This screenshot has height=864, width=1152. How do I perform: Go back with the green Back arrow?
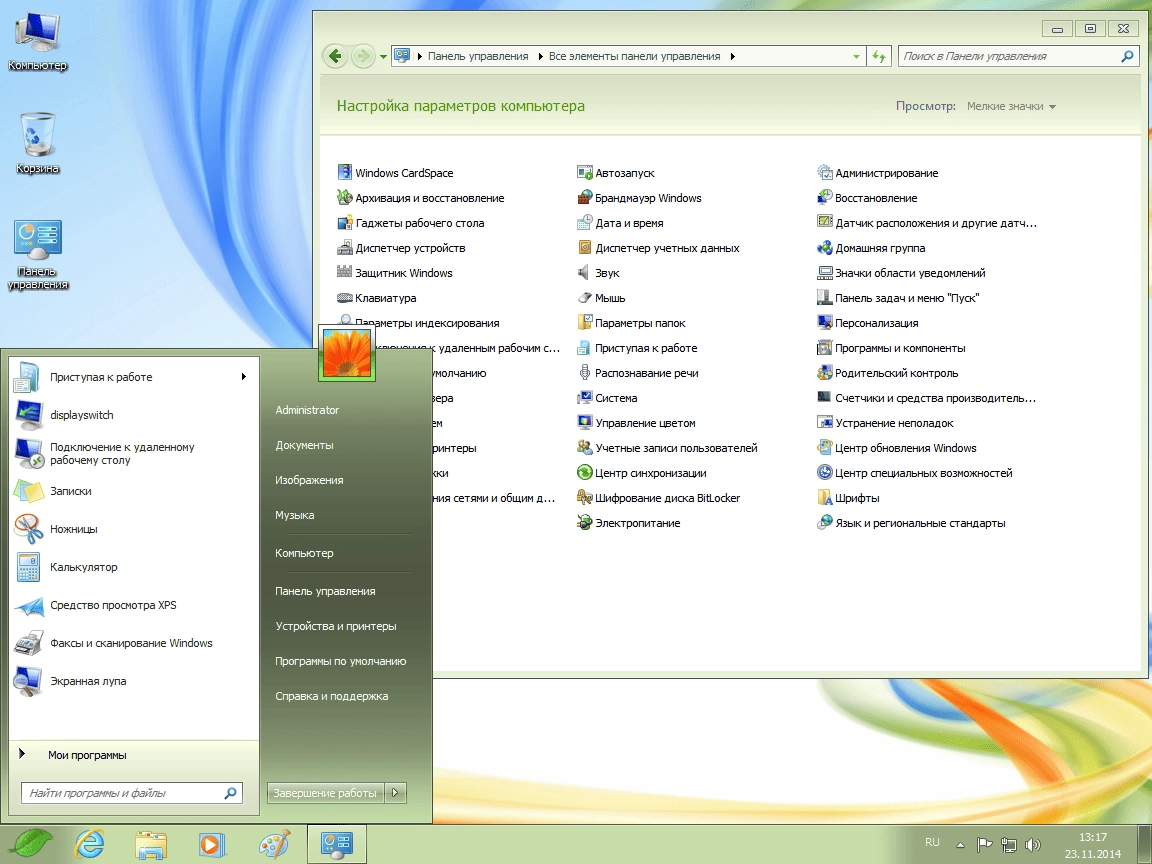tap(335, 56)
